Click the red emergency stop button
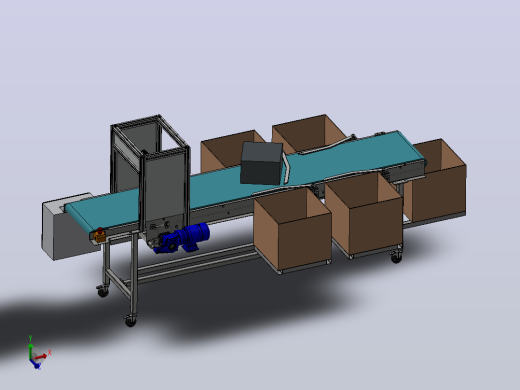520x390 pixels. coord(100,230)
